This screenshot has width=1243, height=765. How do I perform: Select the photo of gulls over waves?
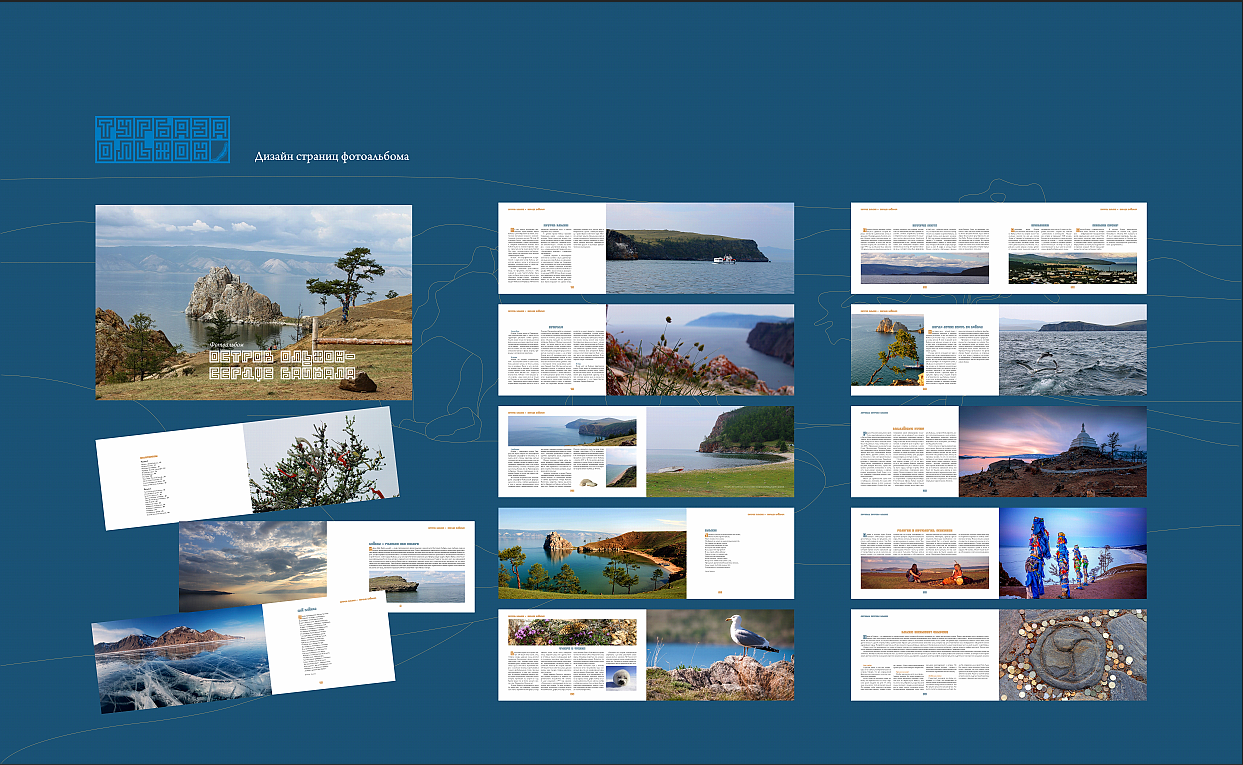(1073, 350)
